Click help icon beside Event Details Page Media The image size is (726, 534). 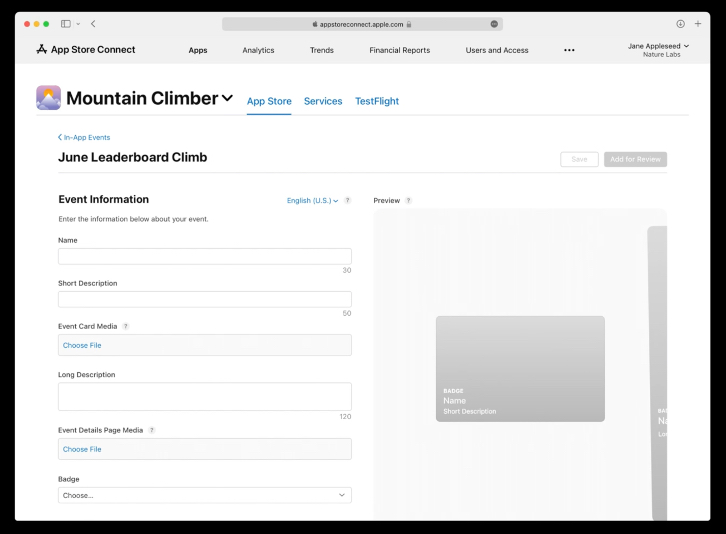point(151,430)
